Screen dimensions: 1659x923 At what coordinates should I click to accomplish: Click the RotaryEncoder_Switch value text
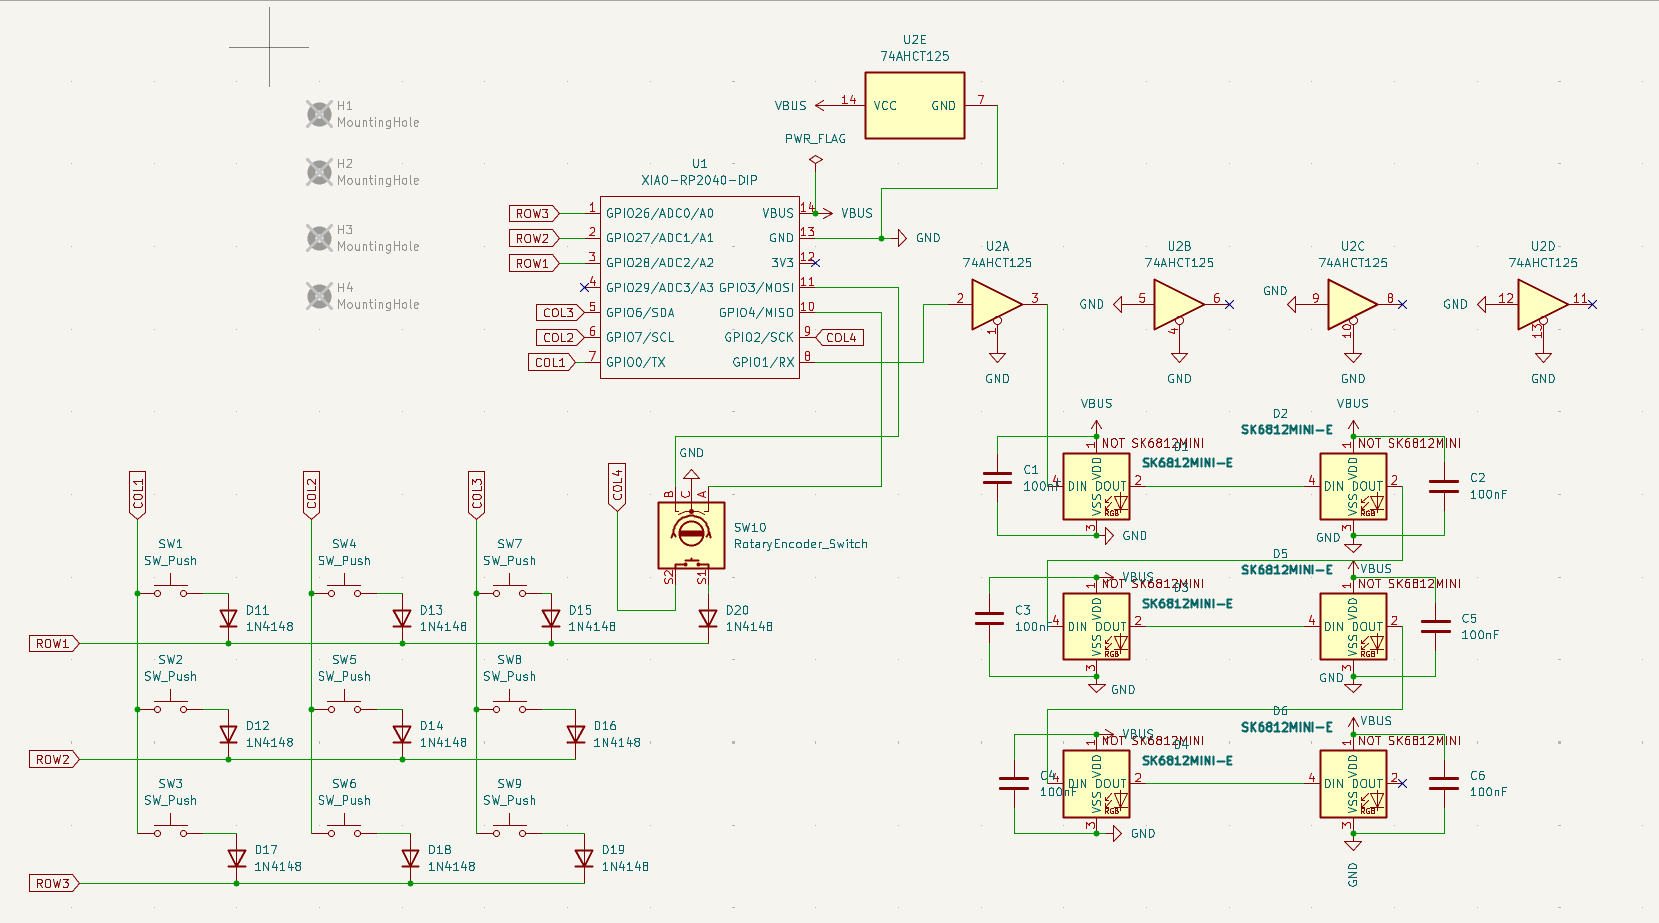pos(801,544)
